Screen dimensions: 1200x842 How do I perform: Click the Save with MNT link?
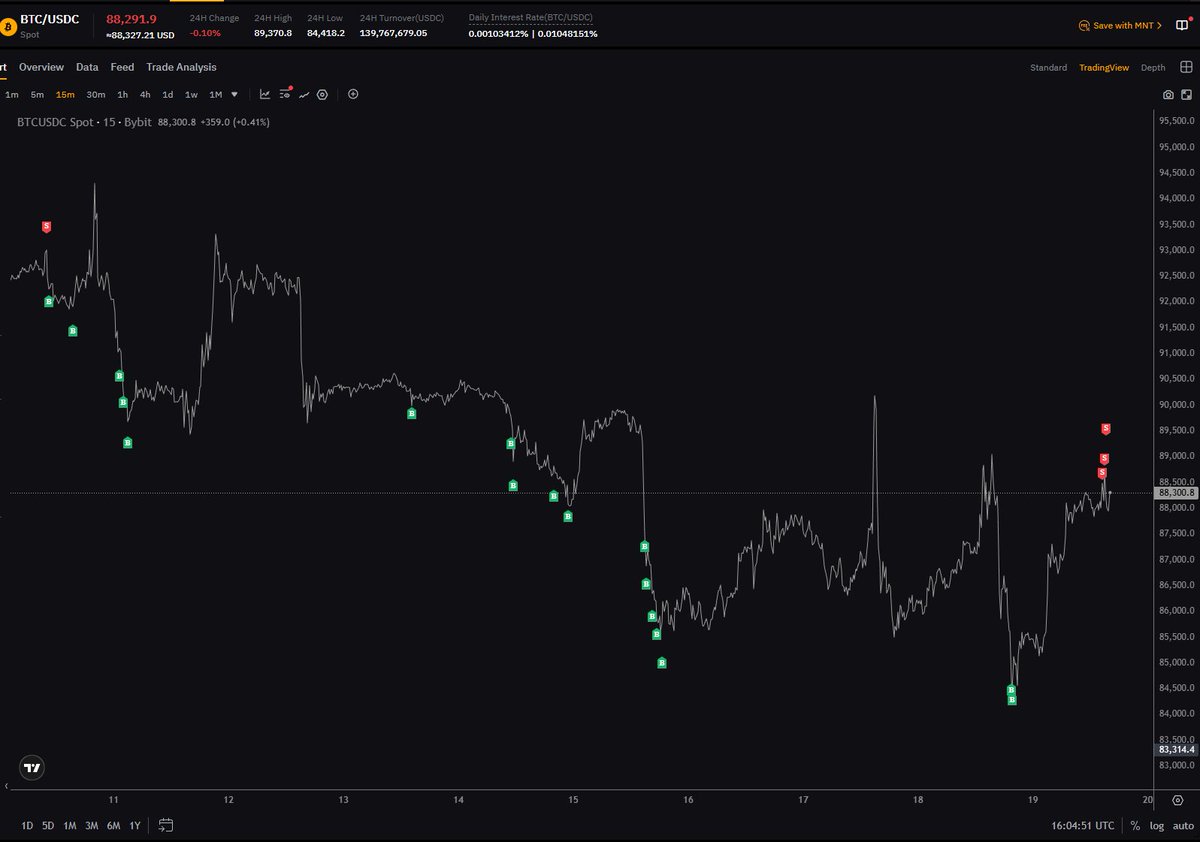1120,26
